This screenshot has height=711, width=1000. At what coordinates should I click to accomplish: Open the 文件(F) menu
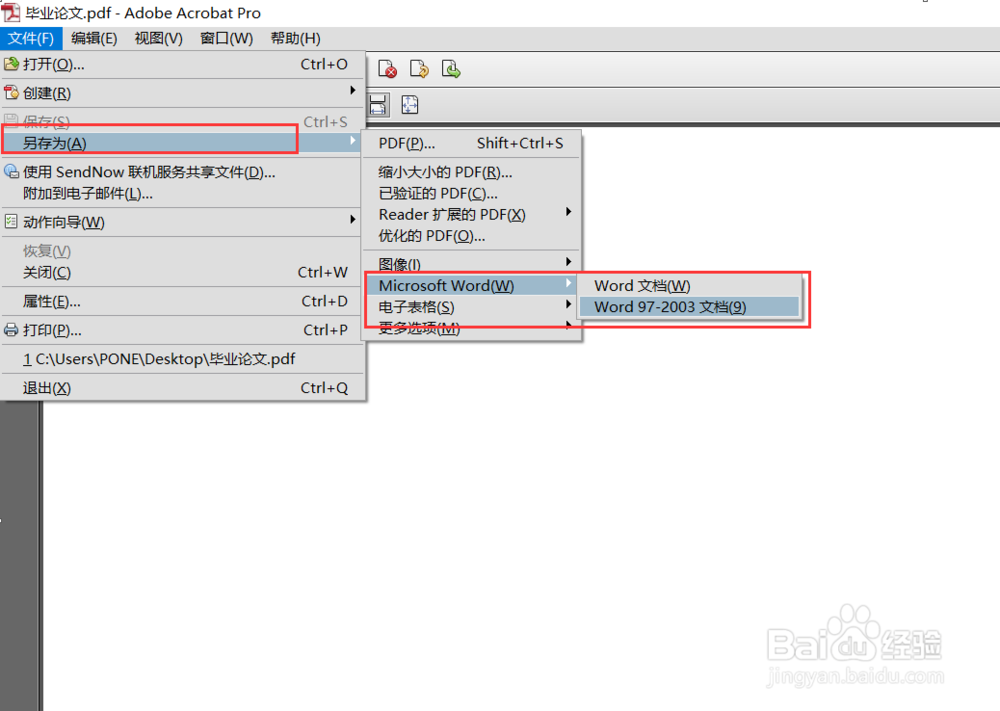click(x=31, y=38)
